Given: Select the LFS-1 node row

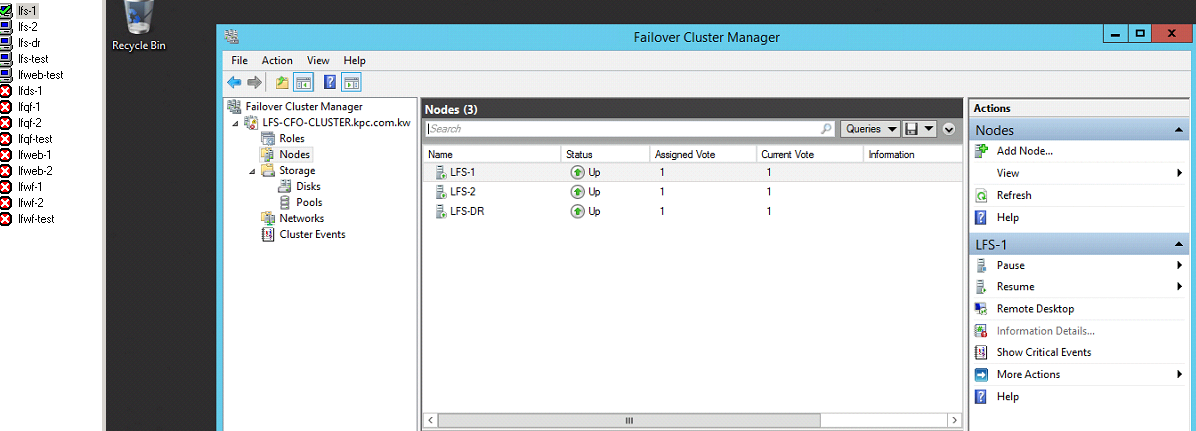Looking at the screenshot, I should click(x=693, y=172).
